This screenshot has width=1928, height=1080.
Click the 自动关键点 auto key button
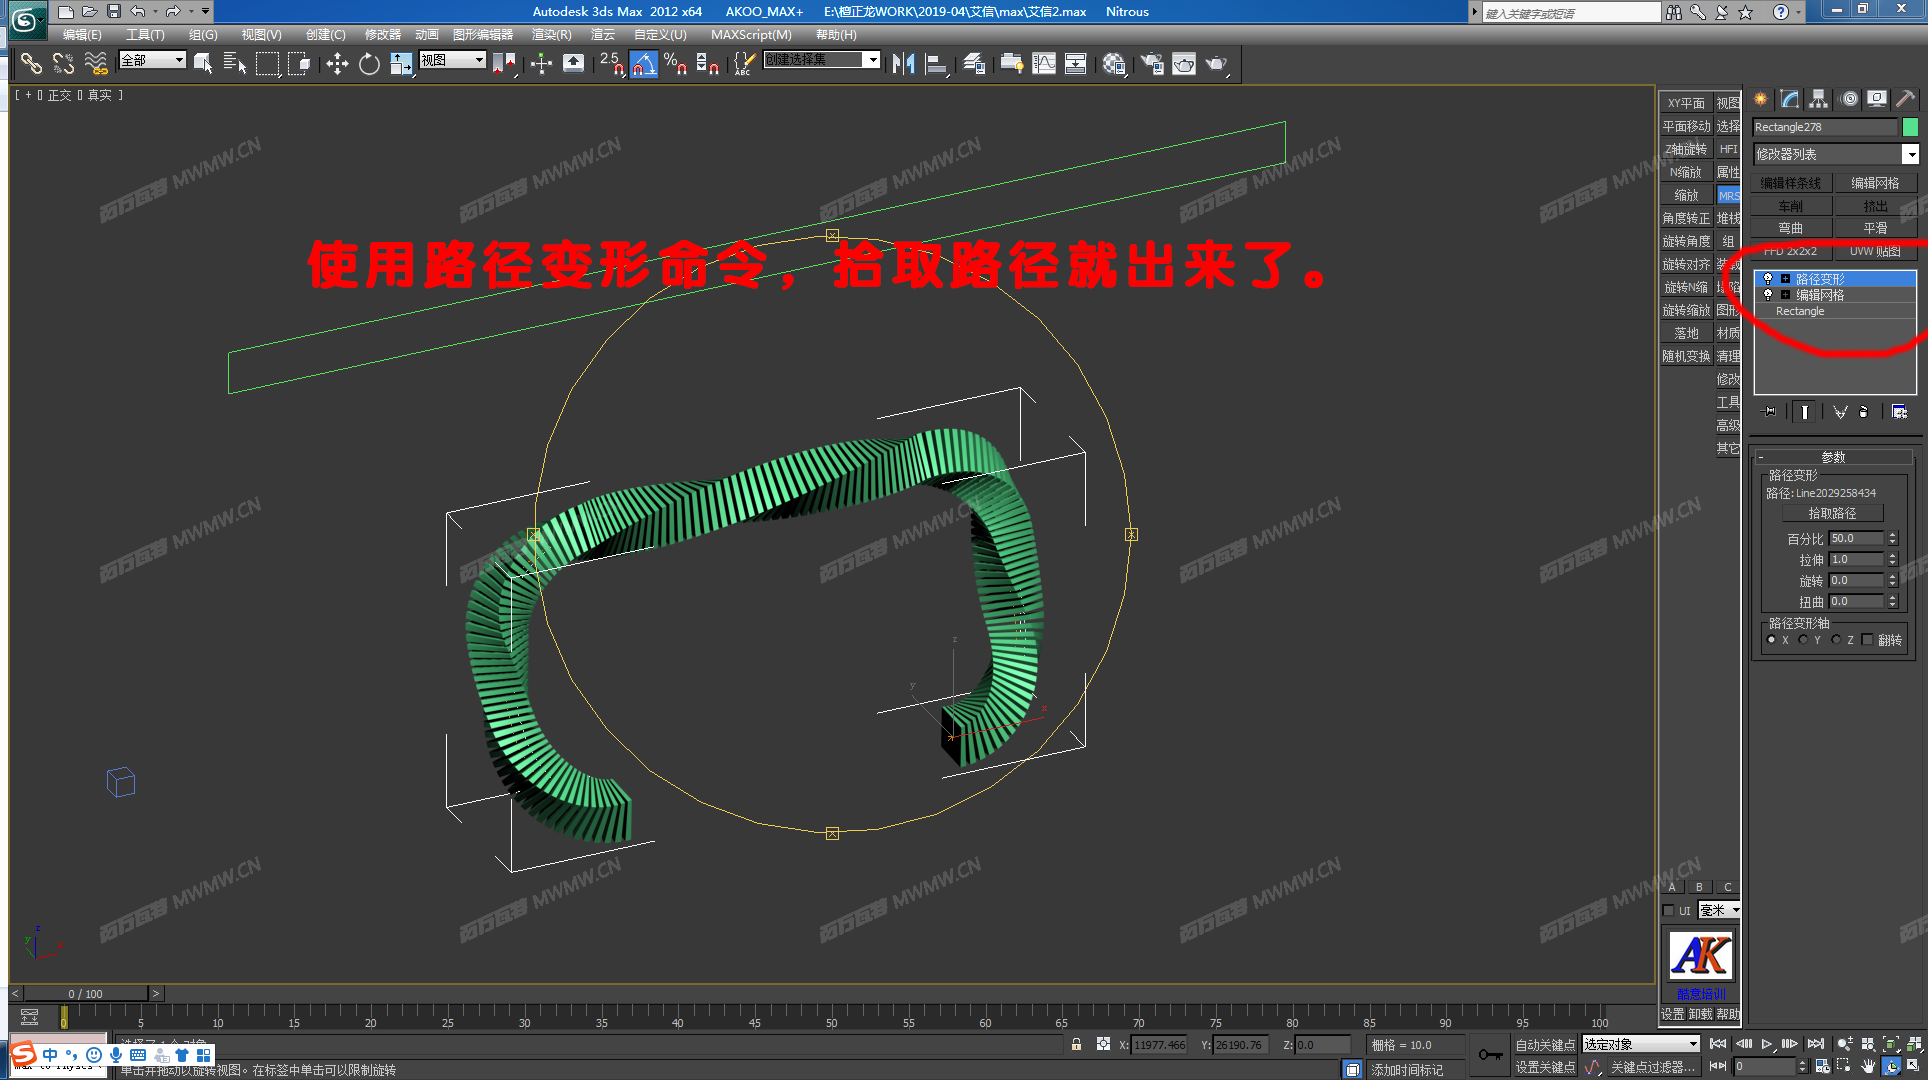pyautogui.click(x=1545, y=1044)
